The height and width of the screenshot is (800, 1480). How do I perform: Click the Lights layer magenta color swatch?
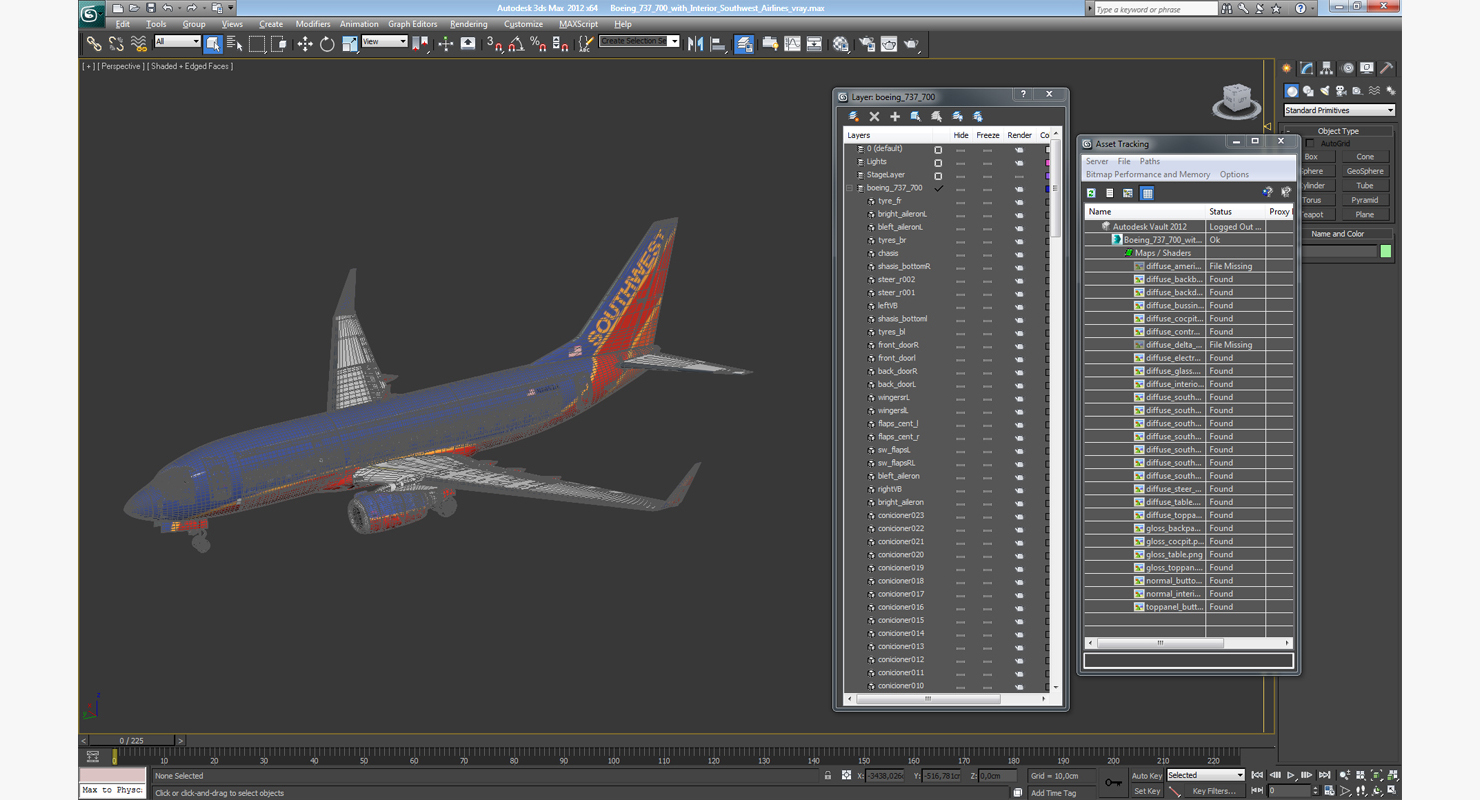[1047, 162]
